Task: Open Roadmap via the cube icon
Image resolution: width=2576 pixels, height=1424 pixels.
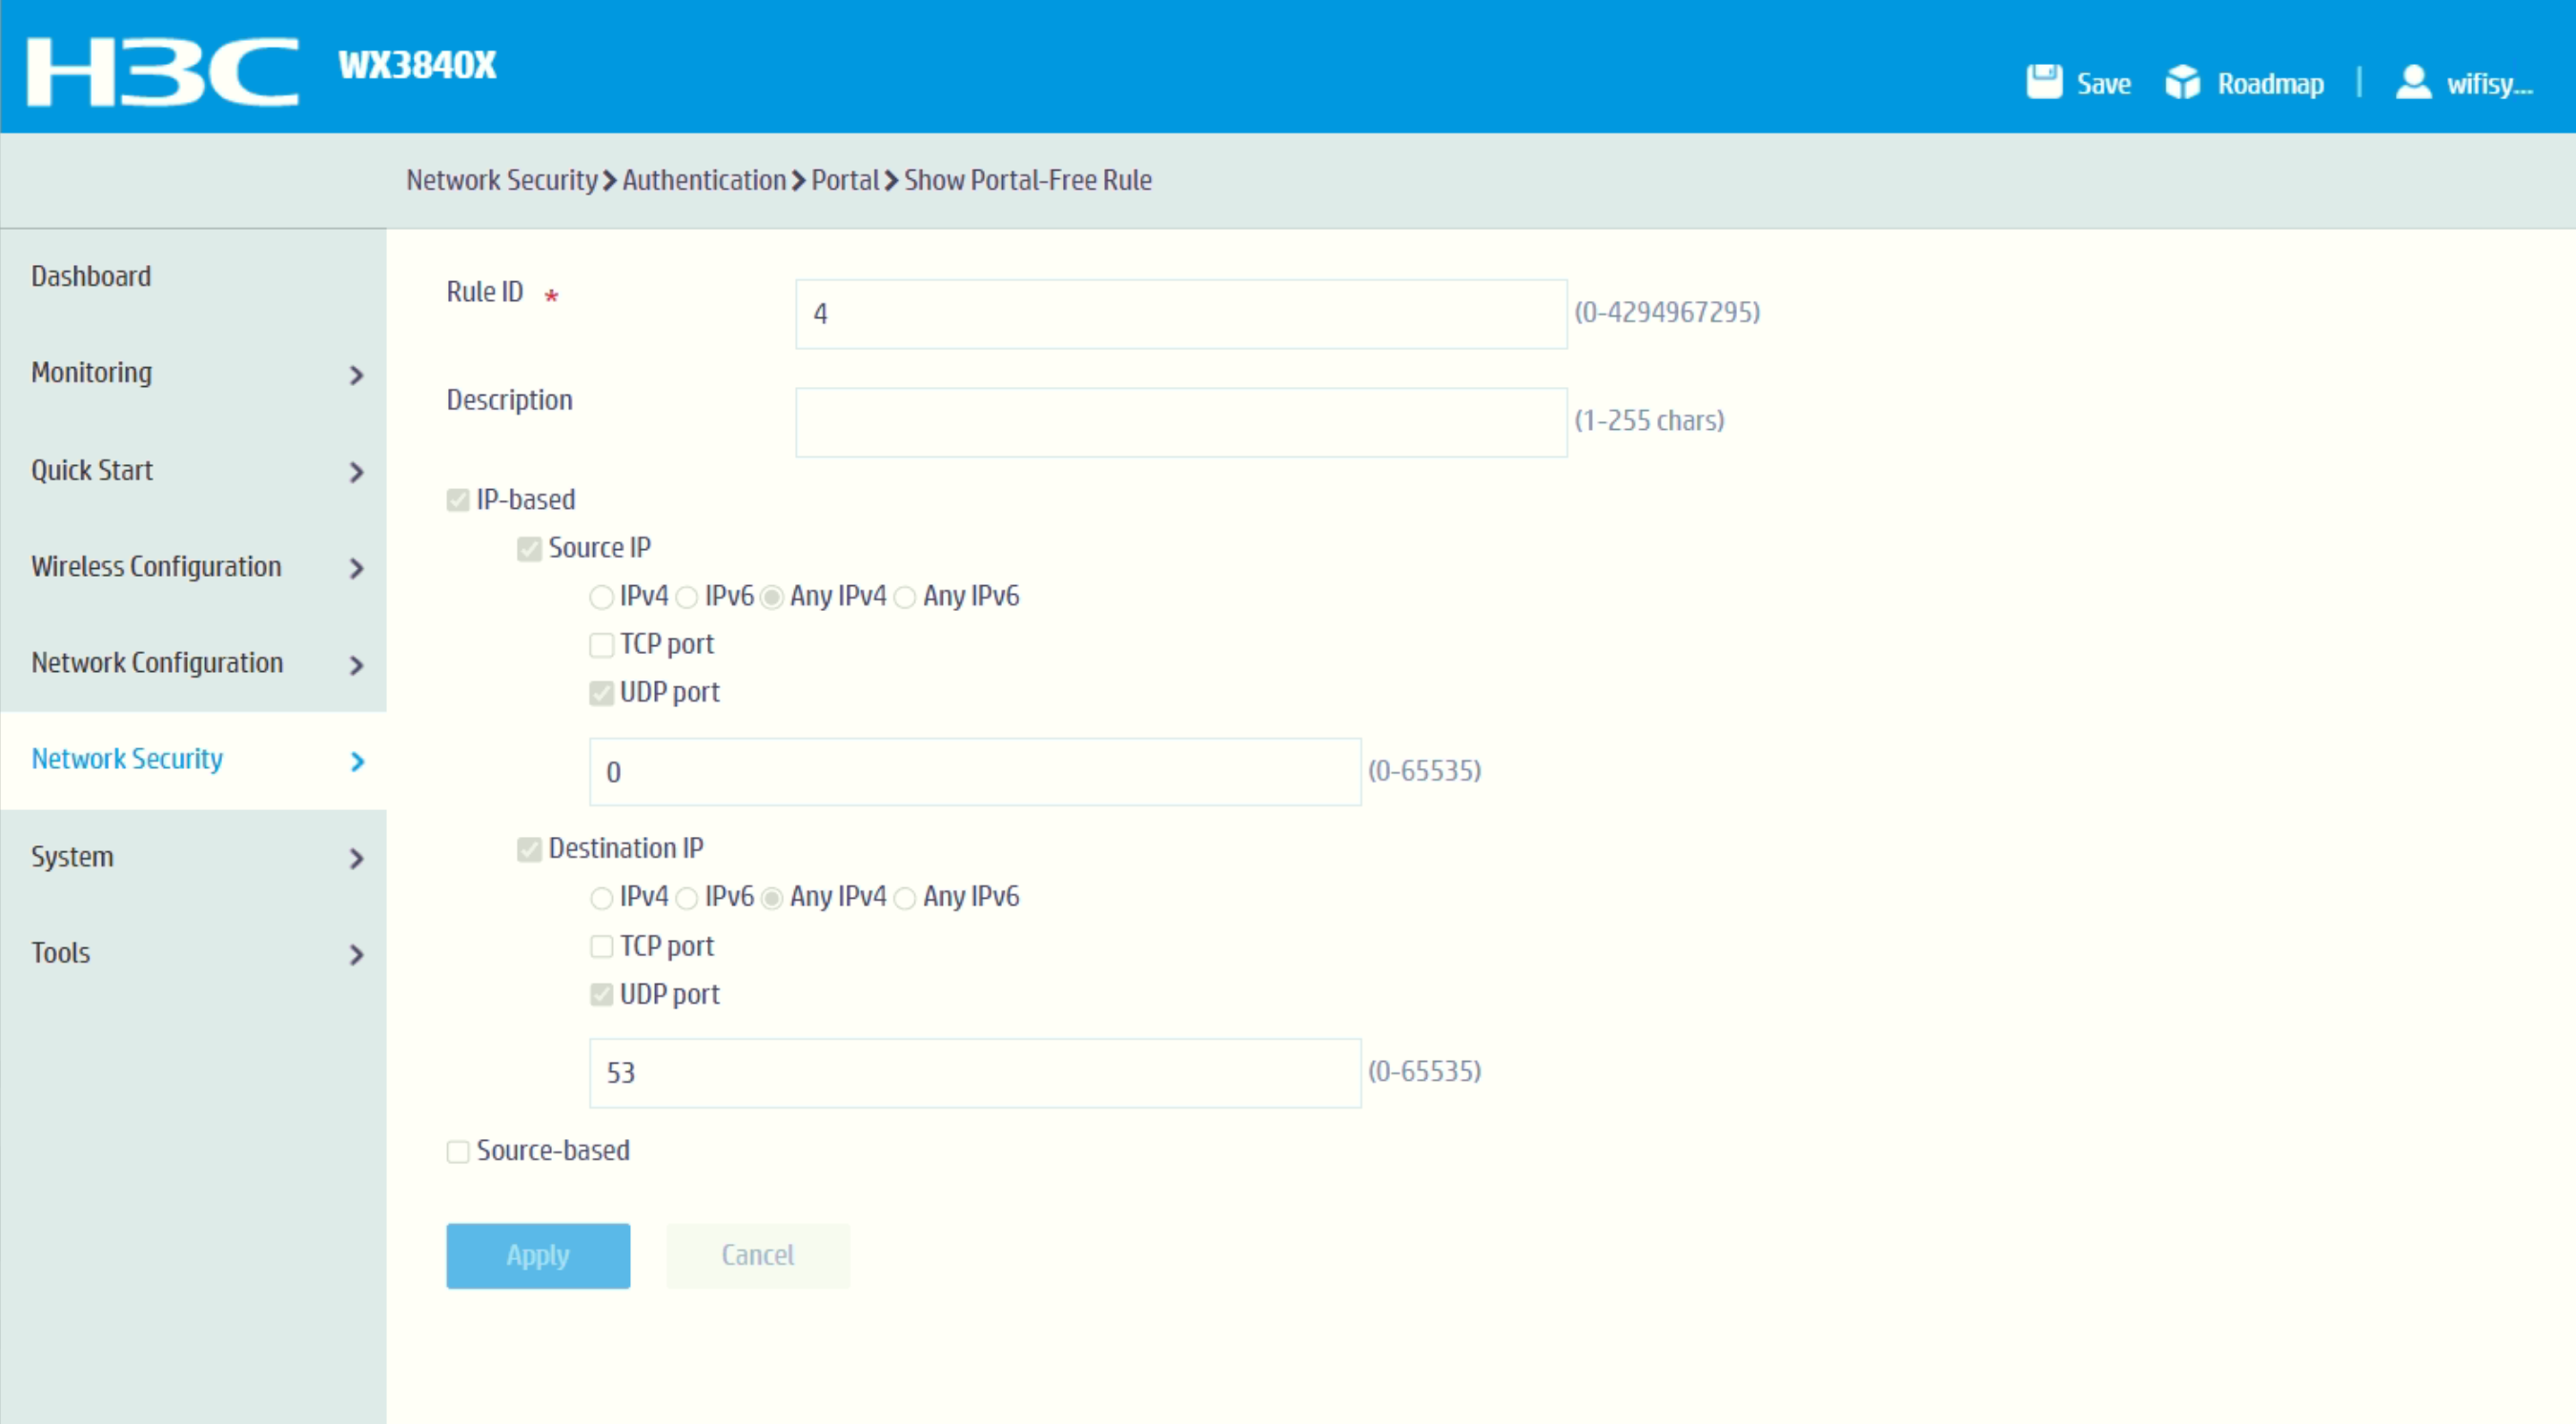Action: (x=2182, y=82)
